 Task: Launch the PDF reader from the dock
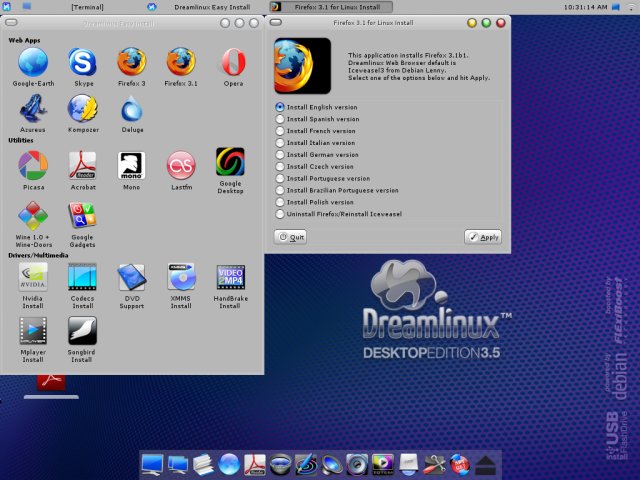click(x=255, y=465)
